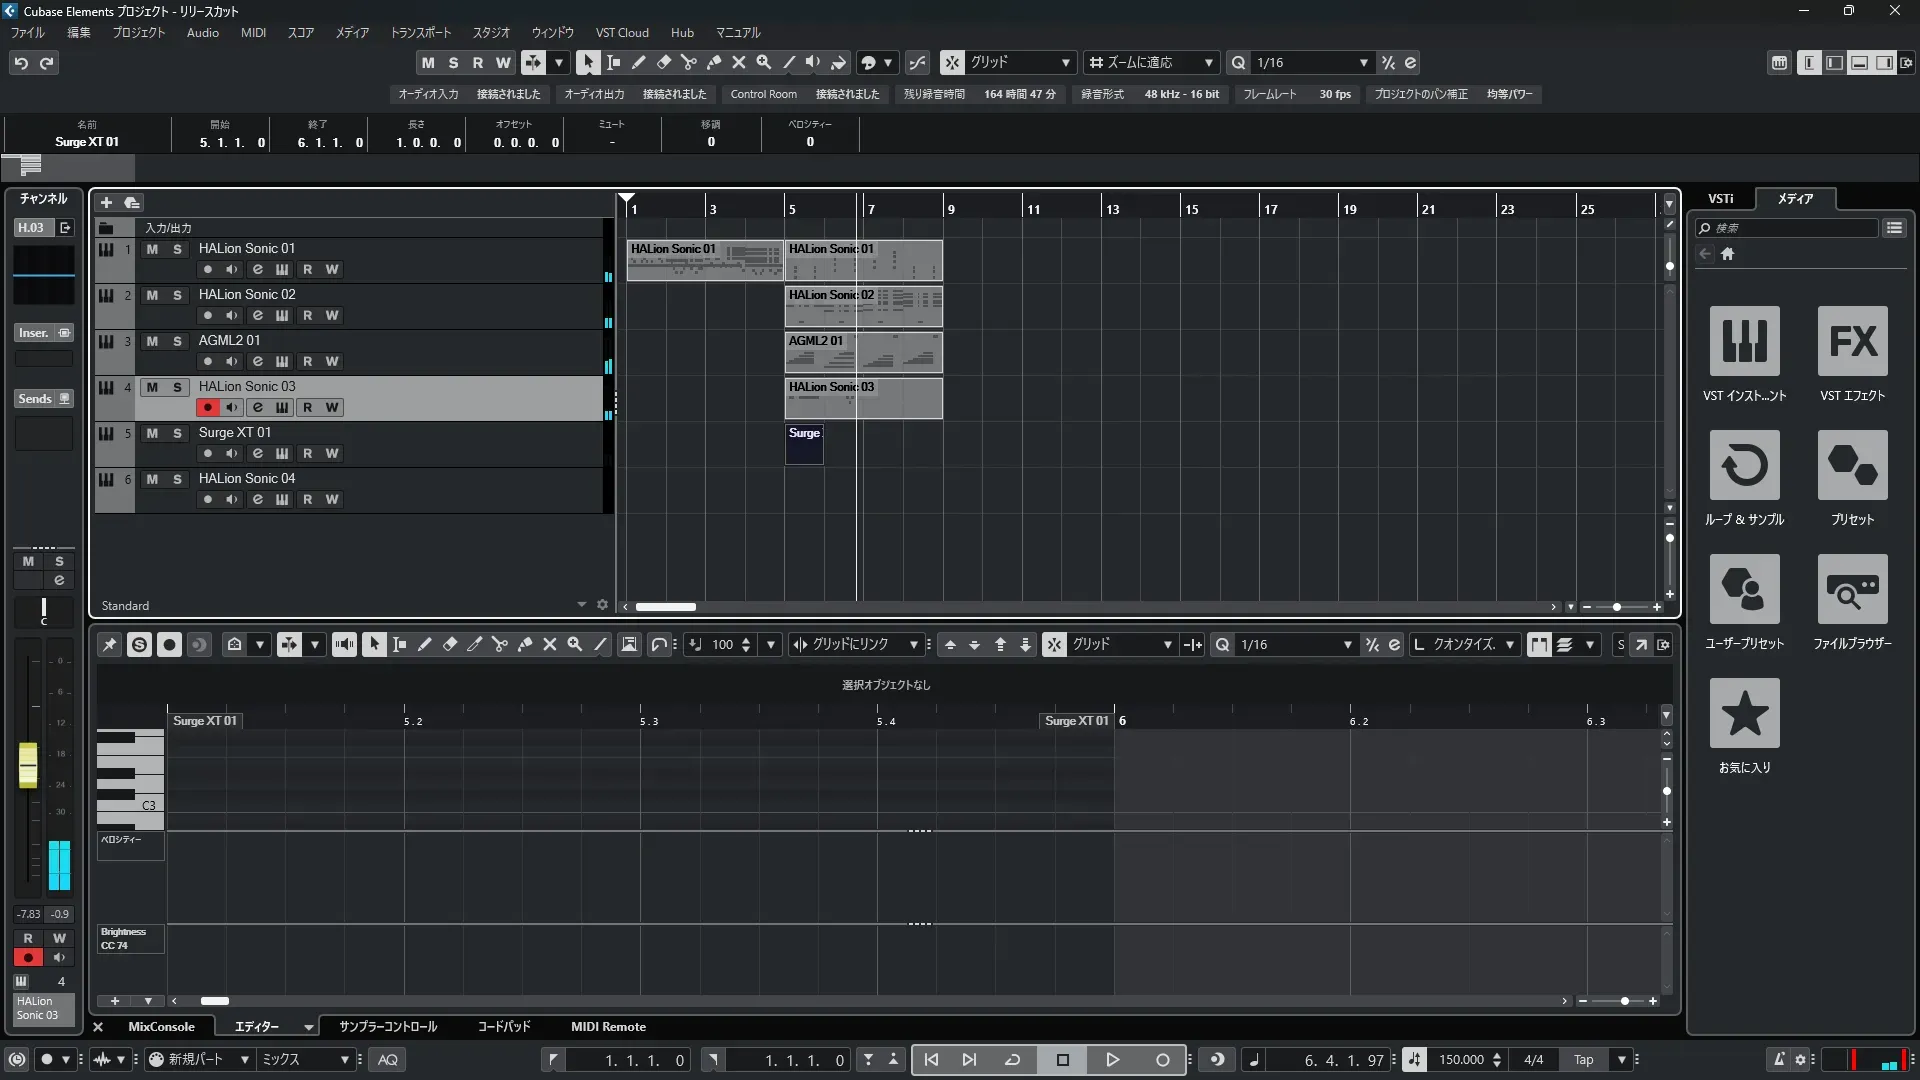Open the Transport menu
The height and width of the screenshot is (1080, 1920).
coord(420,32)
